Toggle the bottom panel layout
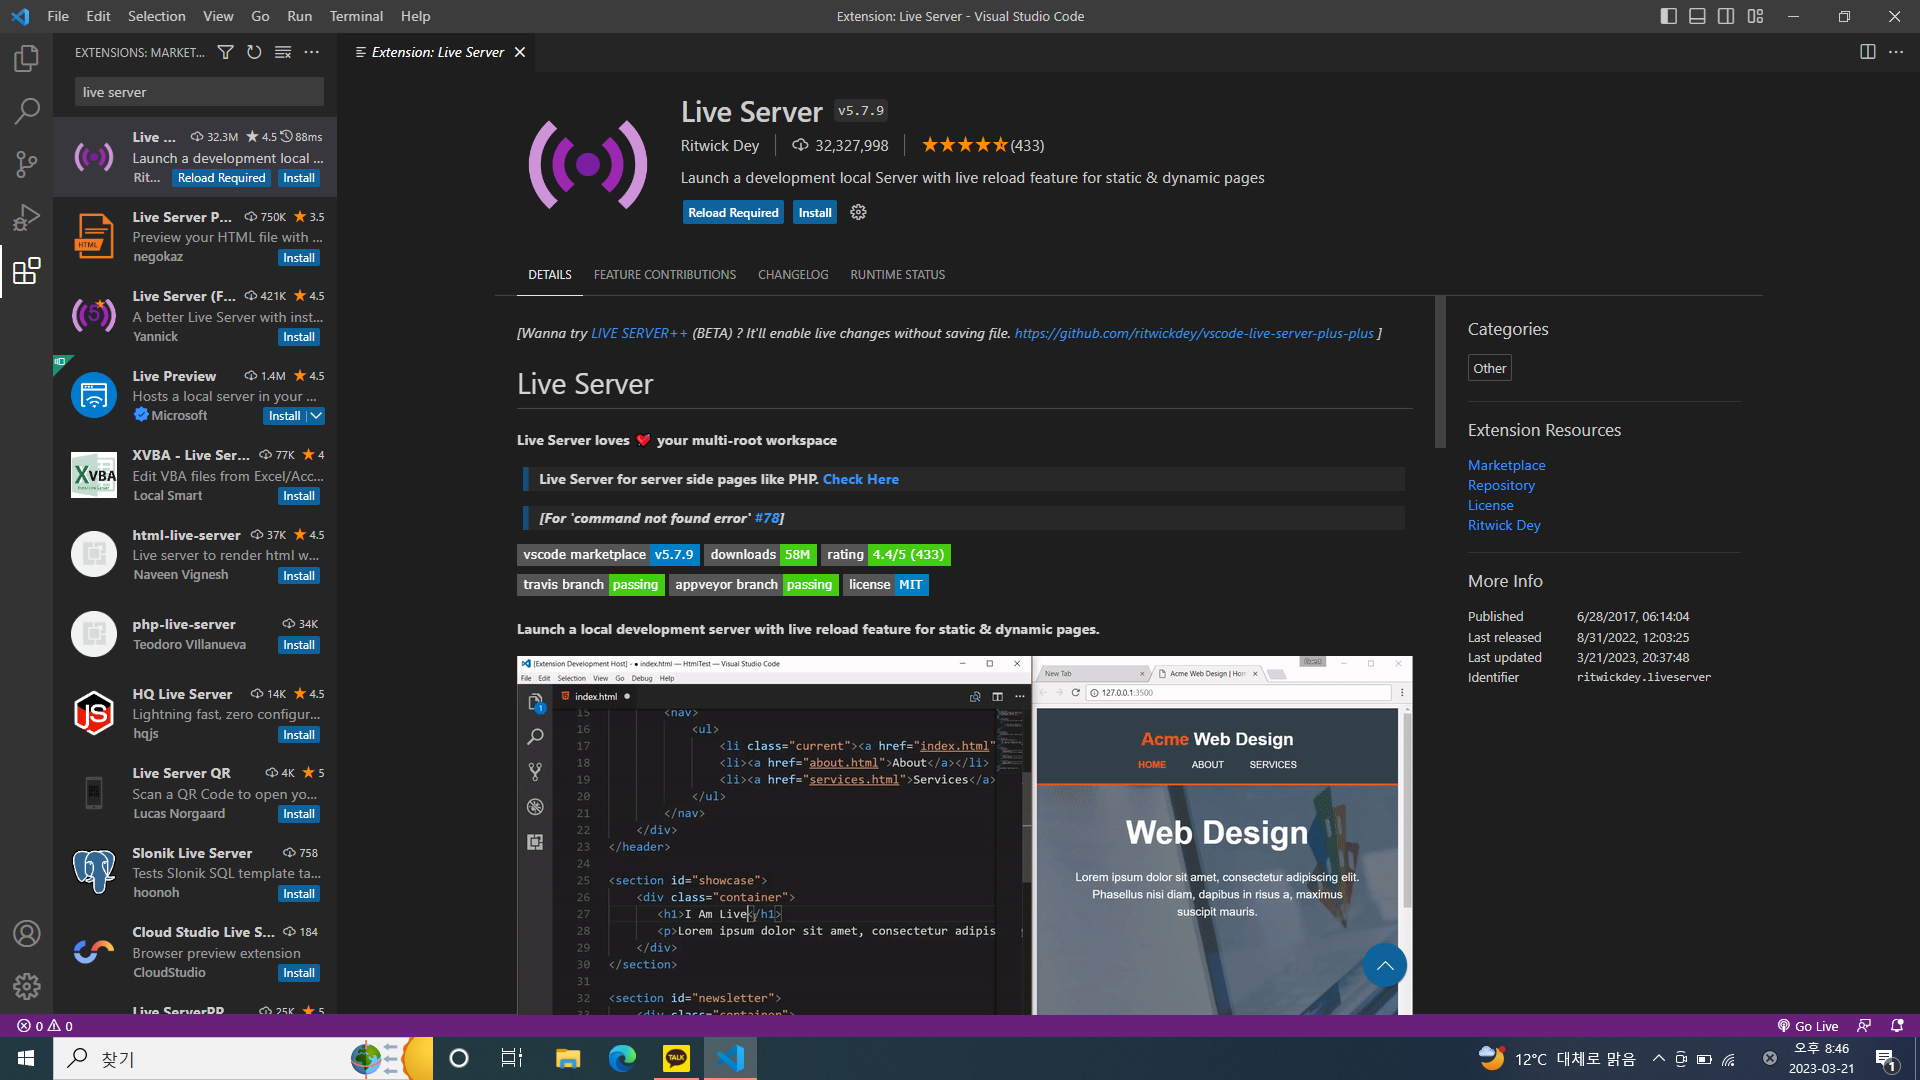 (x=1697, y=16)
